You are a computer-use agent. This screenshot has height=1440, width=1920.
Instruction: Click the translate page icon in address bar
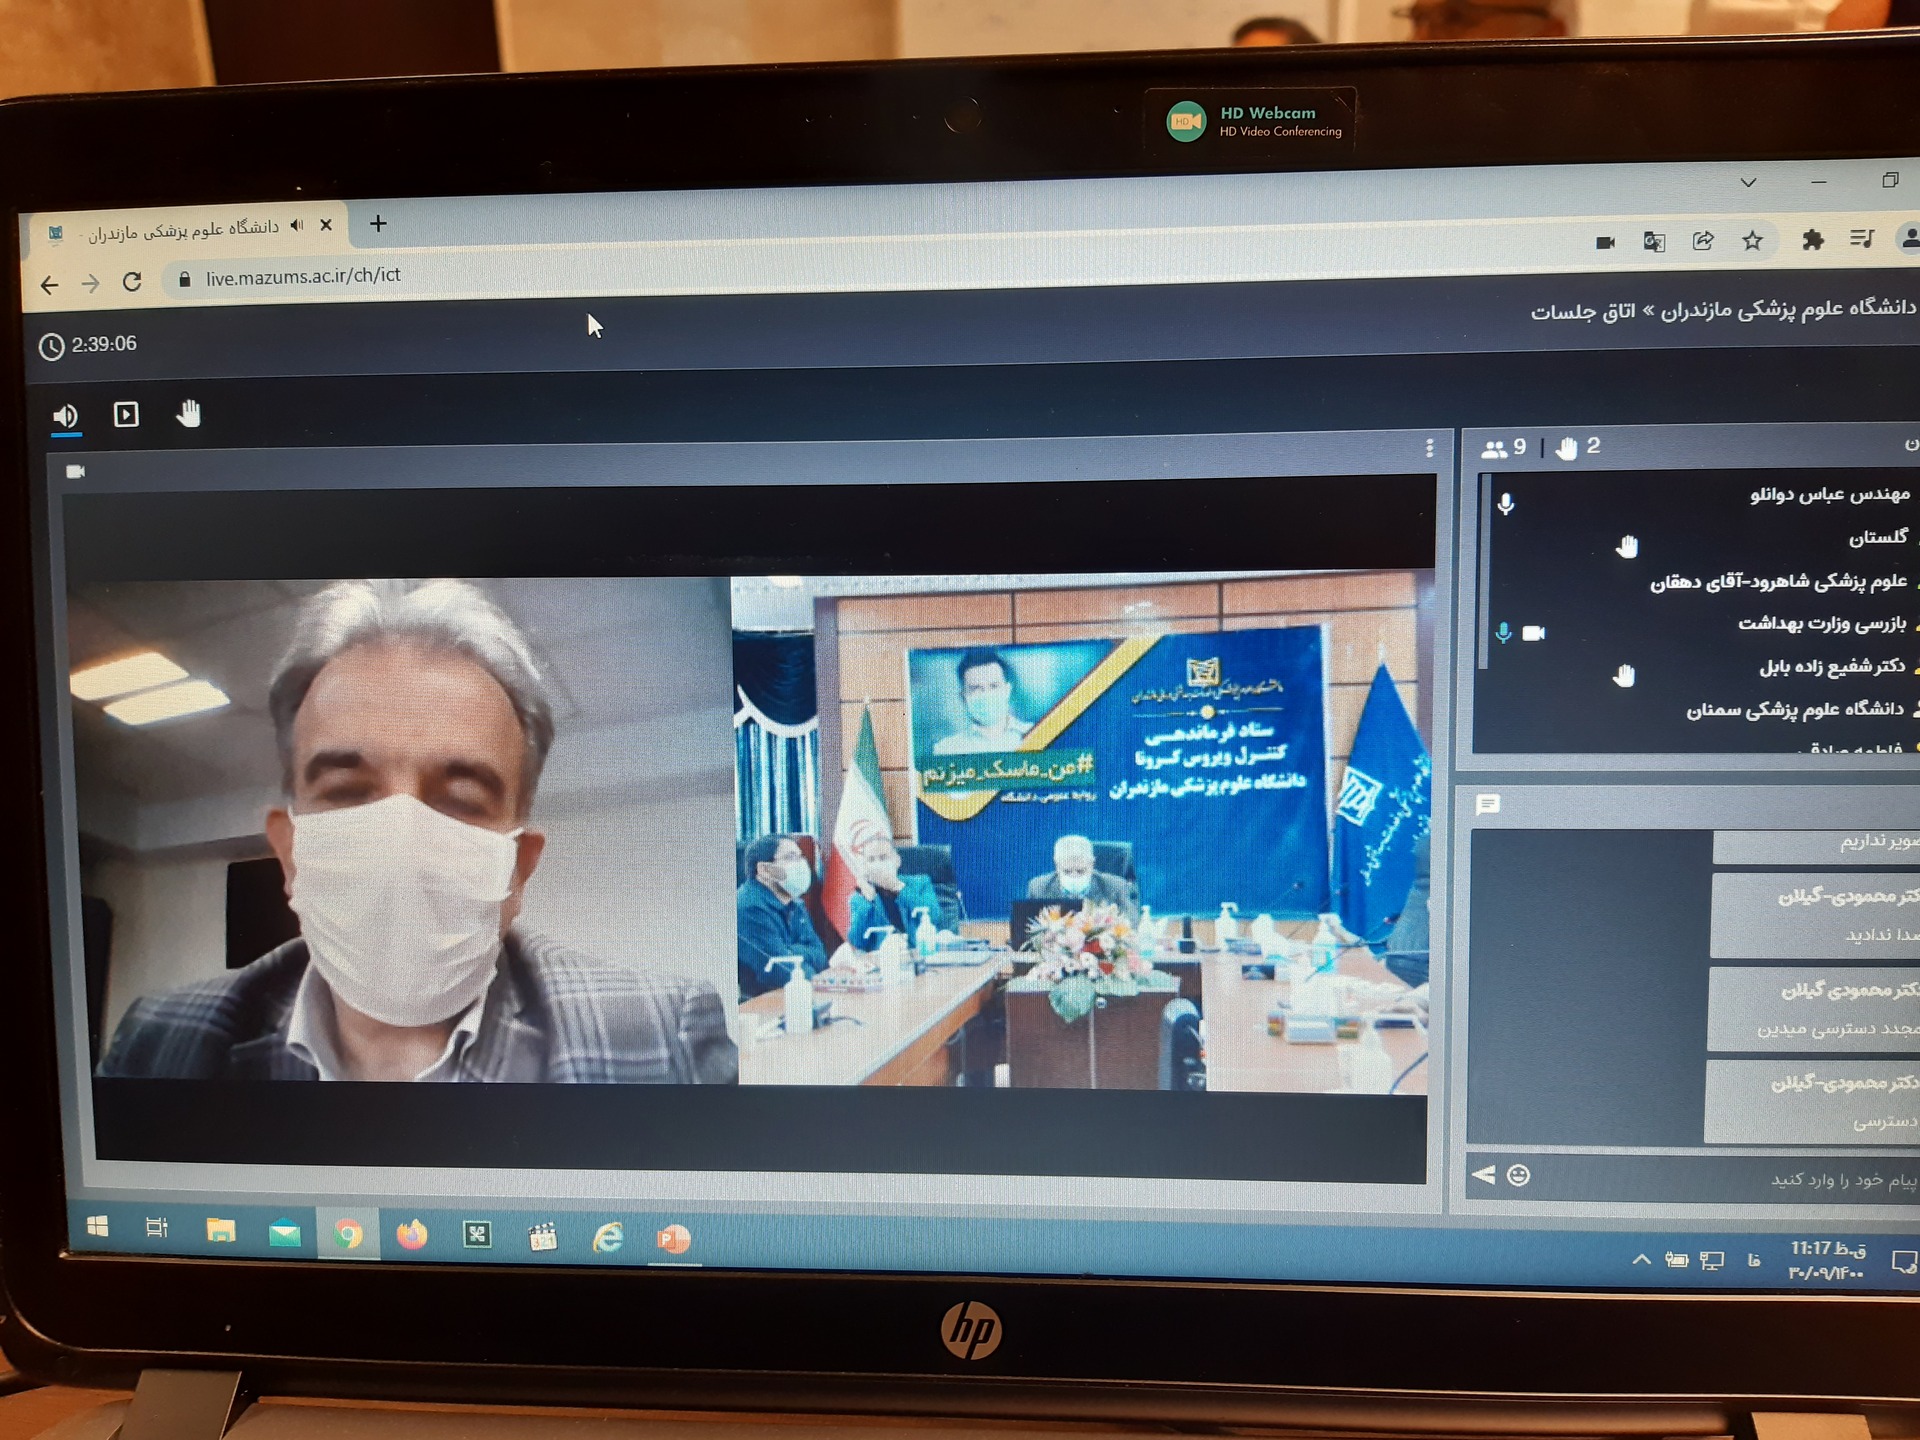pyautogui.click(x=1654, y=242)
